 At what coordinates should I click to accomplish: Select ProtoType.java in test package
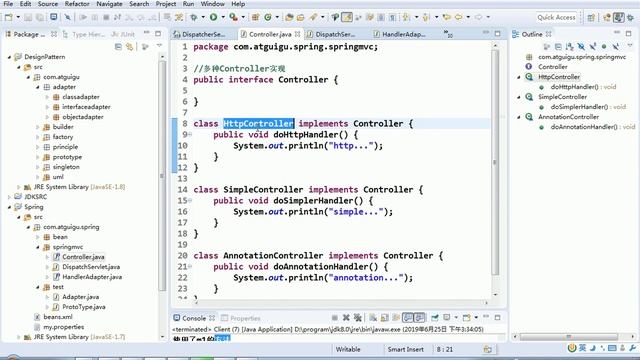[x=84, y=307]
